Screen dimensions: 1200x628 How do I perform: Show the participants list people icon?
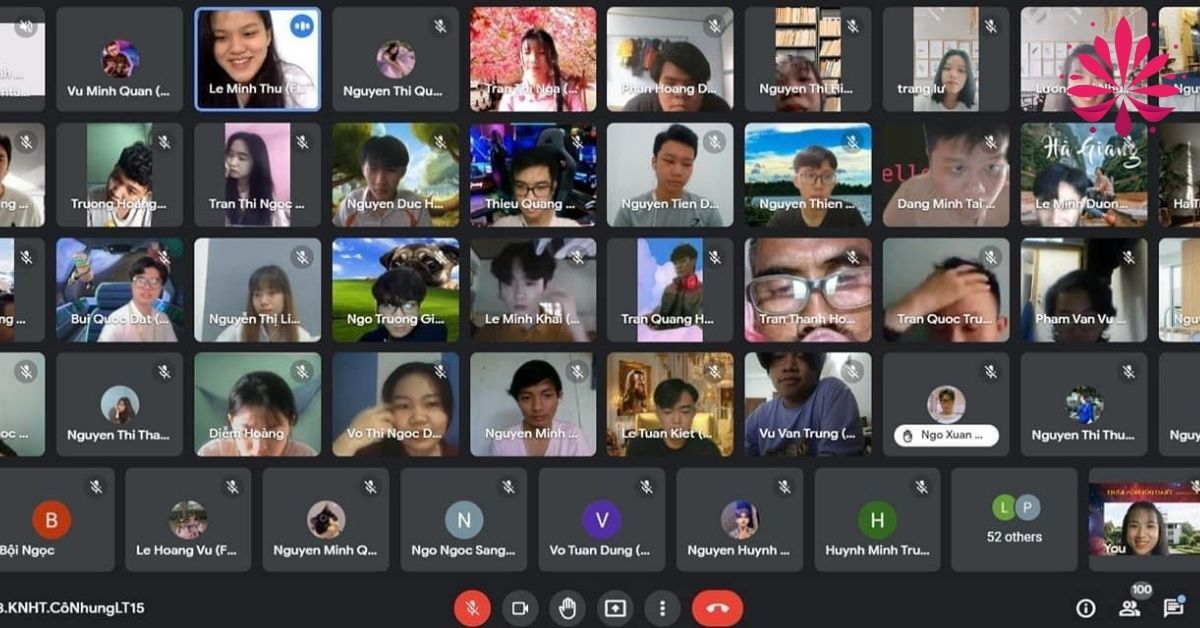(x=1130, y=608)
